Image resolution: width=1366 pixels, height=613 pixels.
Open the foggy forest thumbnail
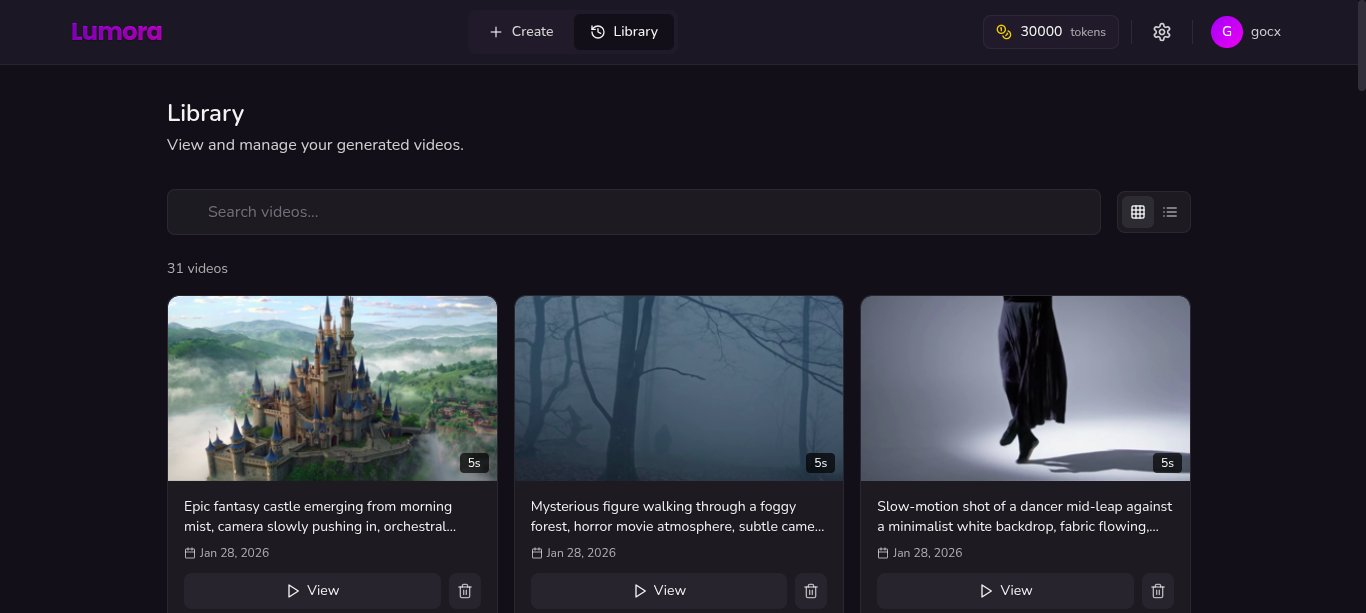tap(679, 388)
